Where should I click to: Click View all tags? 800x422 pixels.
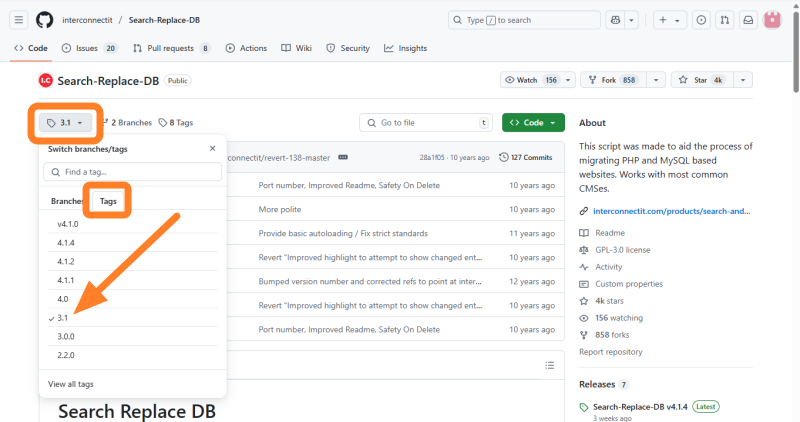[71, 384]
